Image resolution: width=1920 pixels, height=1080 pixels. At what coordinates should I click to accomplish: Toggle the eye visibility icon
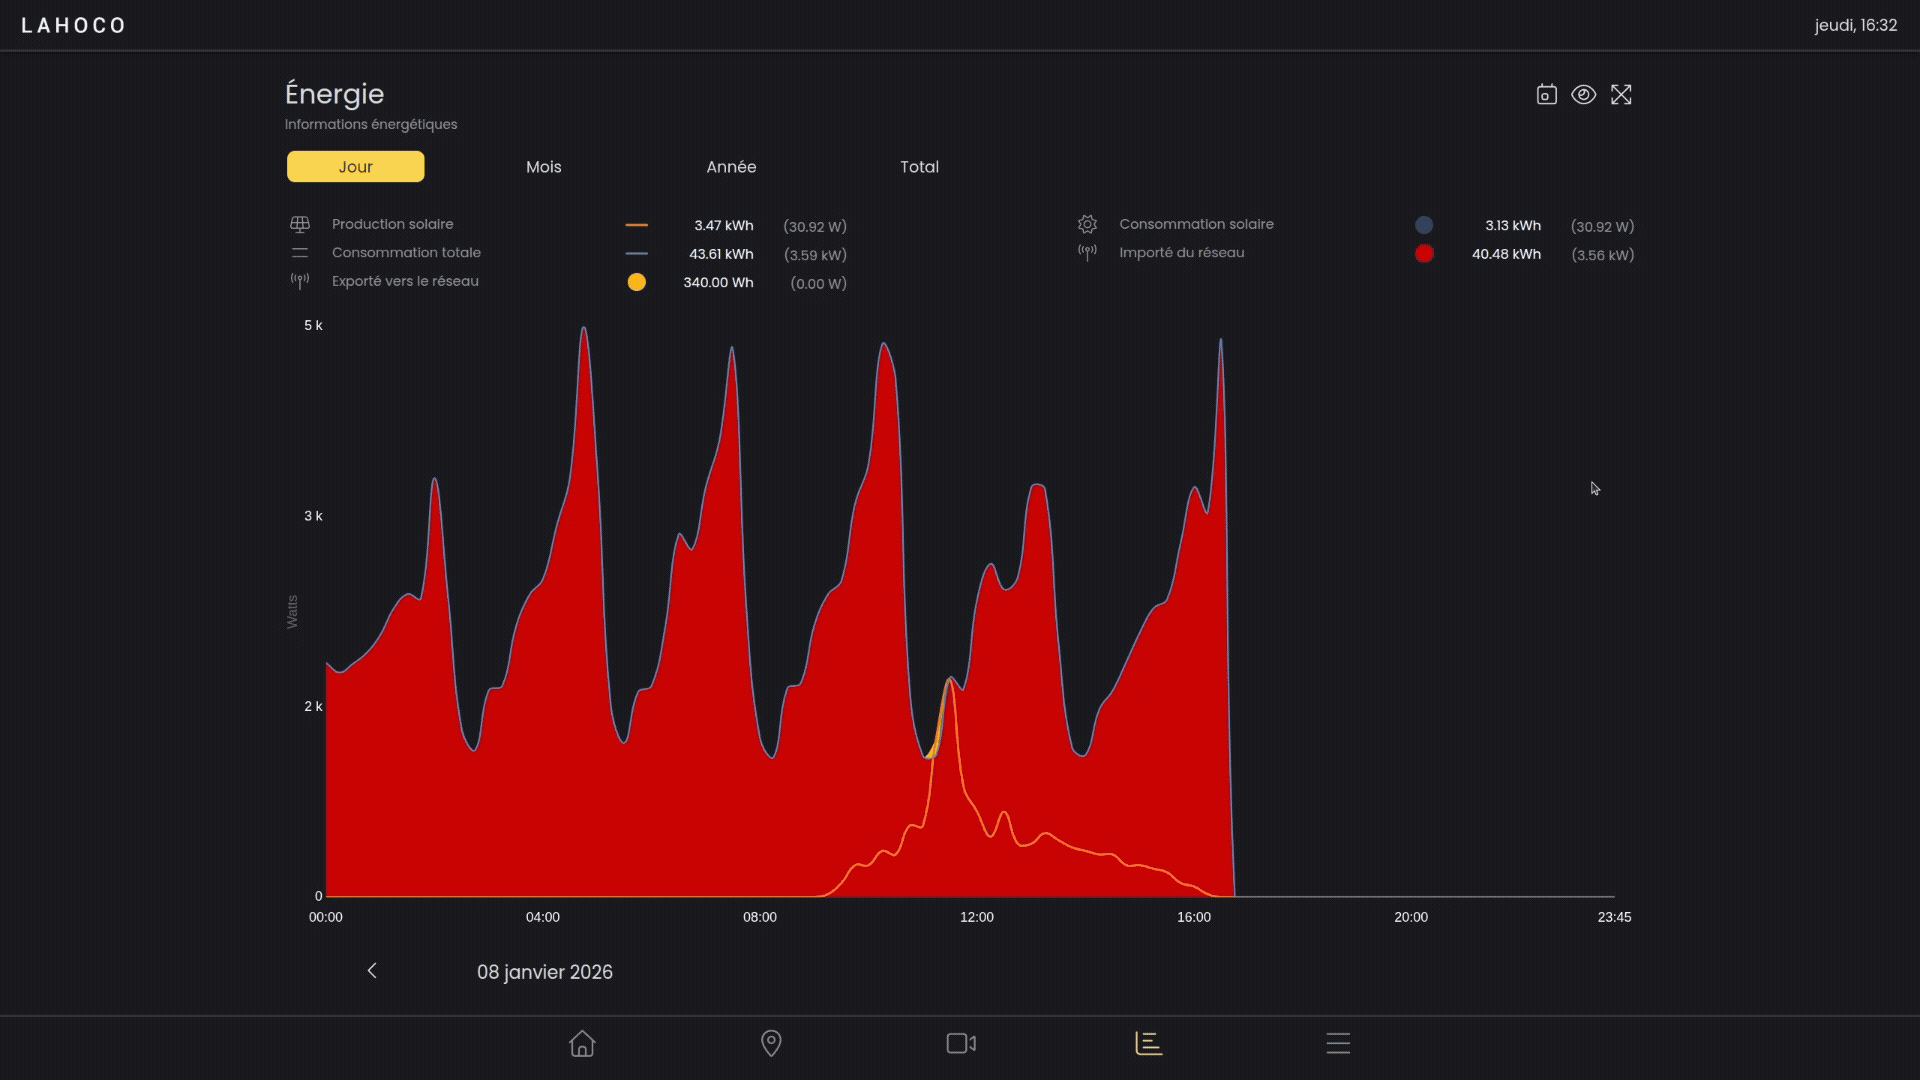[x=1583, y=95]
